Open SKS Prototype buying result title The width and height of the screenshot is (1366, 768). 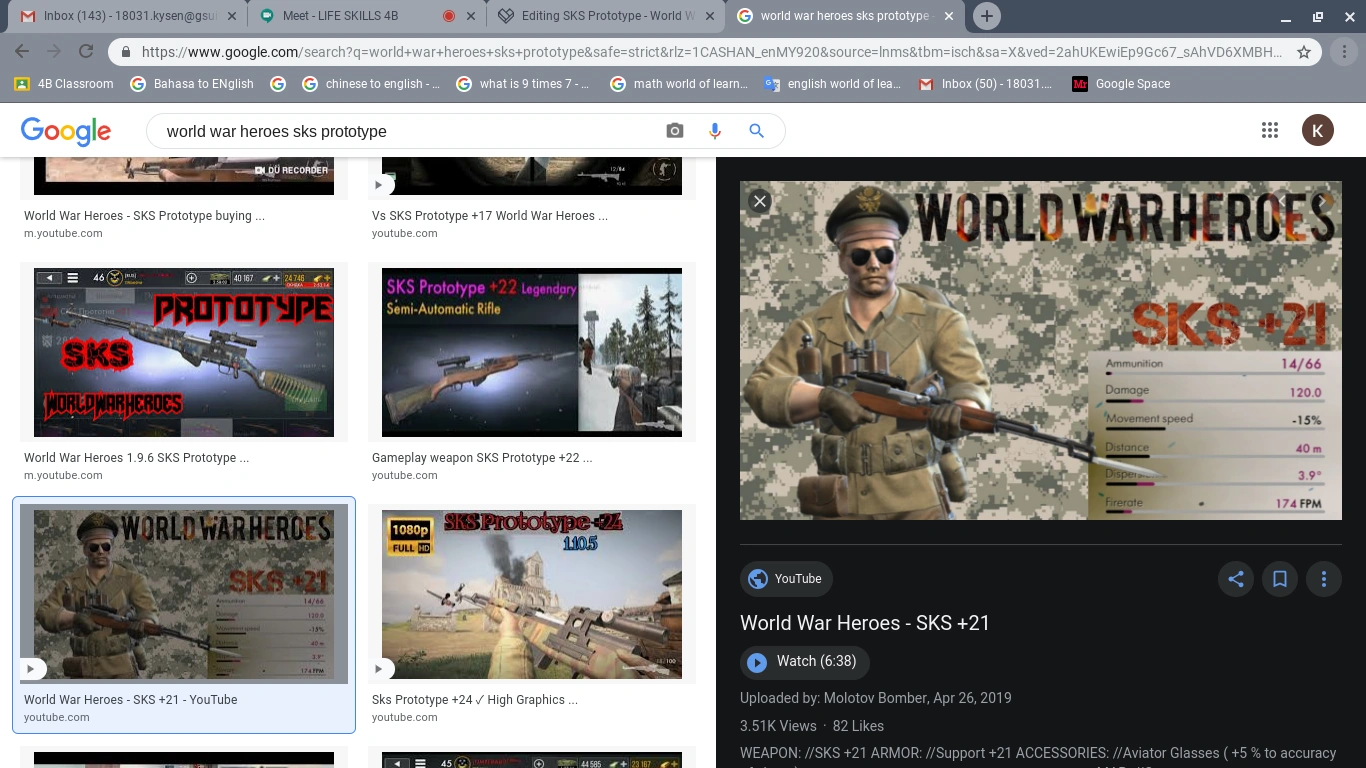pyautogui.click(x=144, y=216)
